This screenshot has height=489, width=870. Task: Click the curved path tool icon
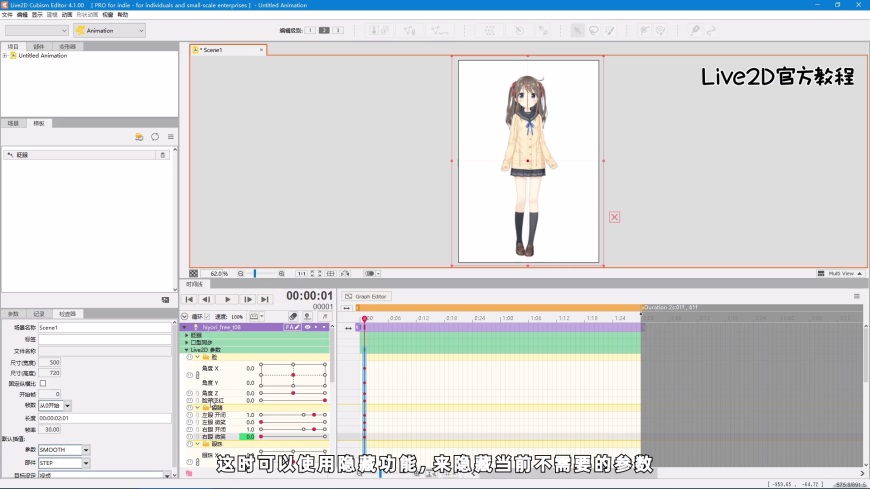coord(711,31)
